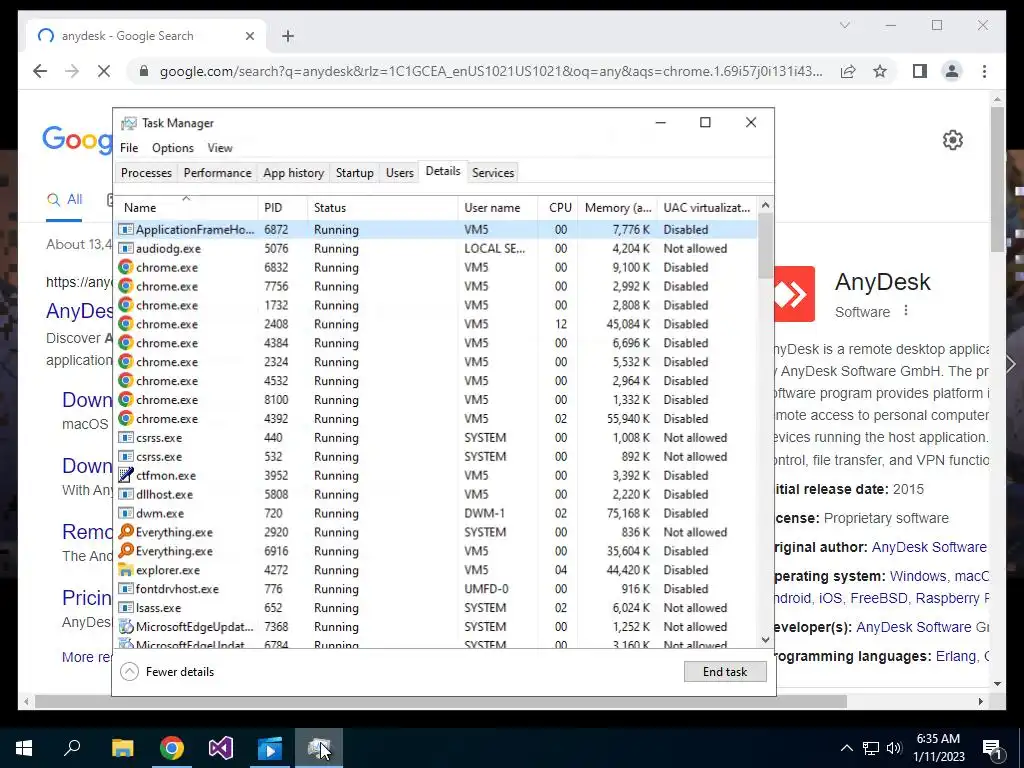Open the View menu in Task Manager
The width and height of the screenshot is (1024, 768).
(220, 148)
